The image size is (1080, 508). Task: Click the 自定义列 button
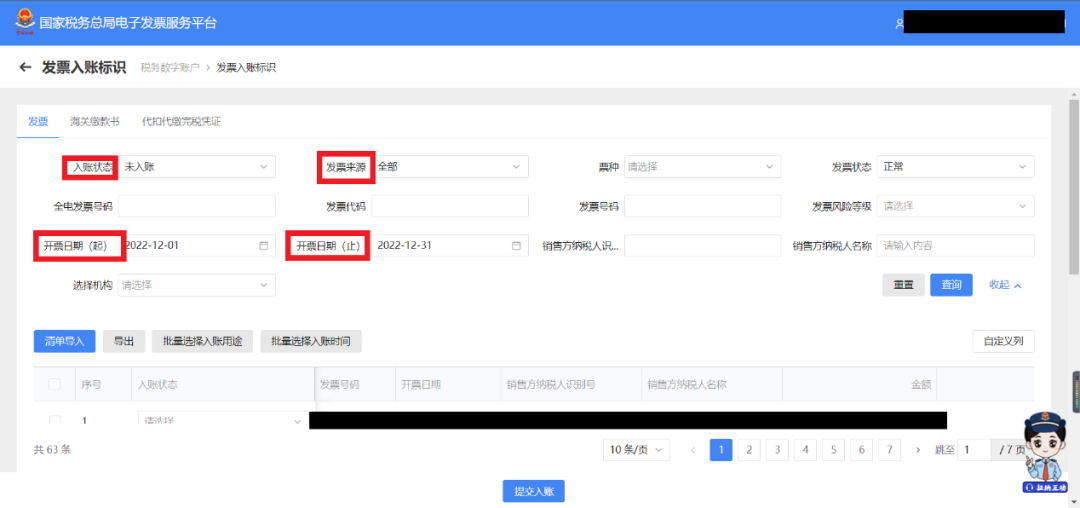(1004, 341)
